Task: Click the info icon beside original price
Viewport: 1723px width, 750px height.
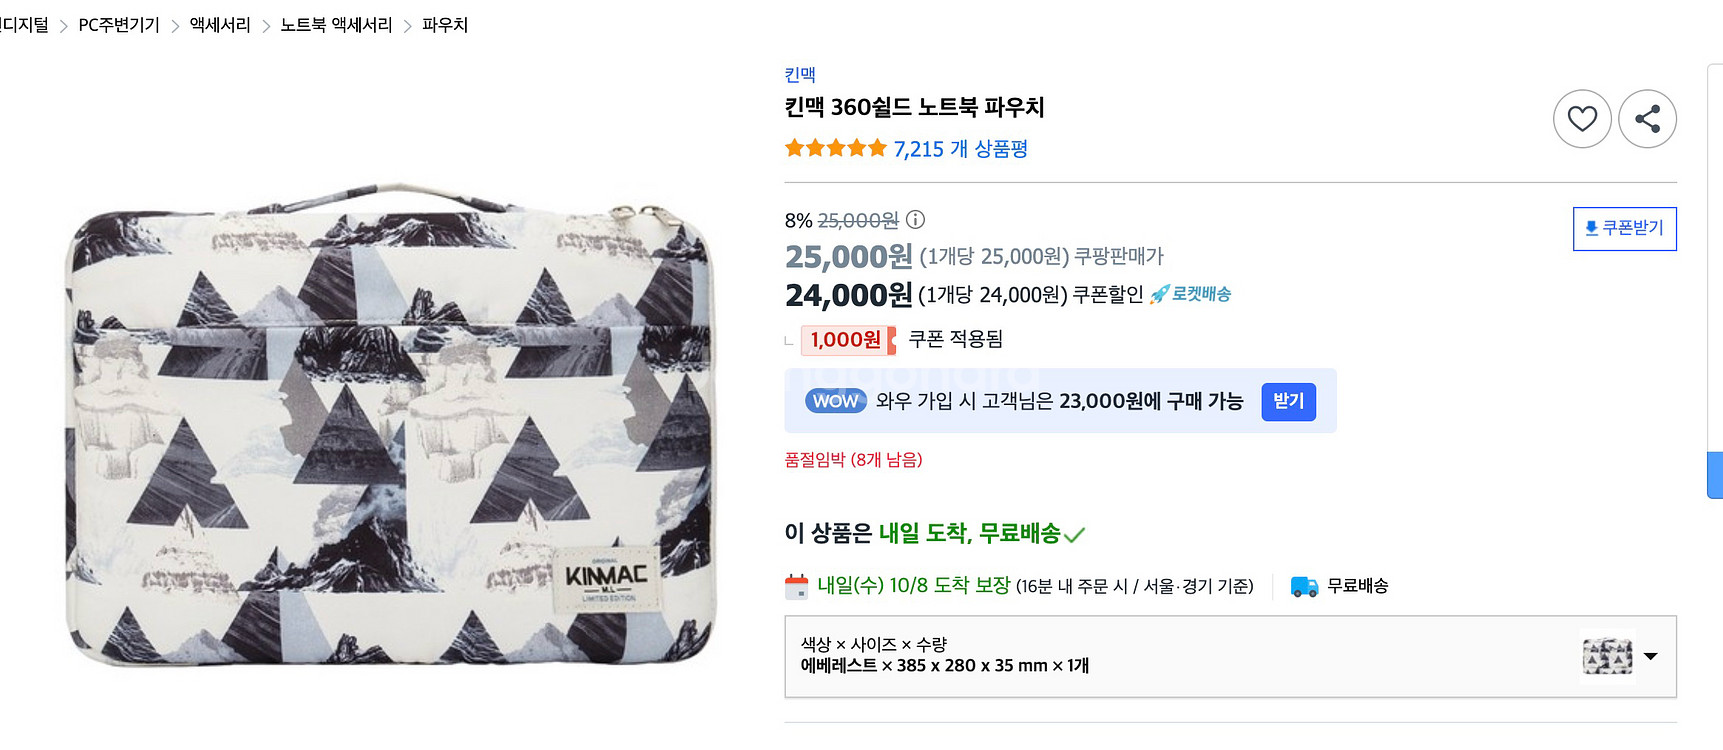Action: (915, 219)
